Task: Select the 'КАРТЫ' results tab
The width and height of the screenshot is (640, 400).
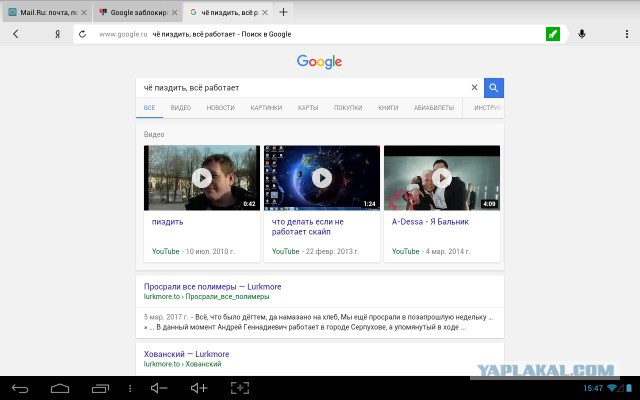Action: [308, 108]
